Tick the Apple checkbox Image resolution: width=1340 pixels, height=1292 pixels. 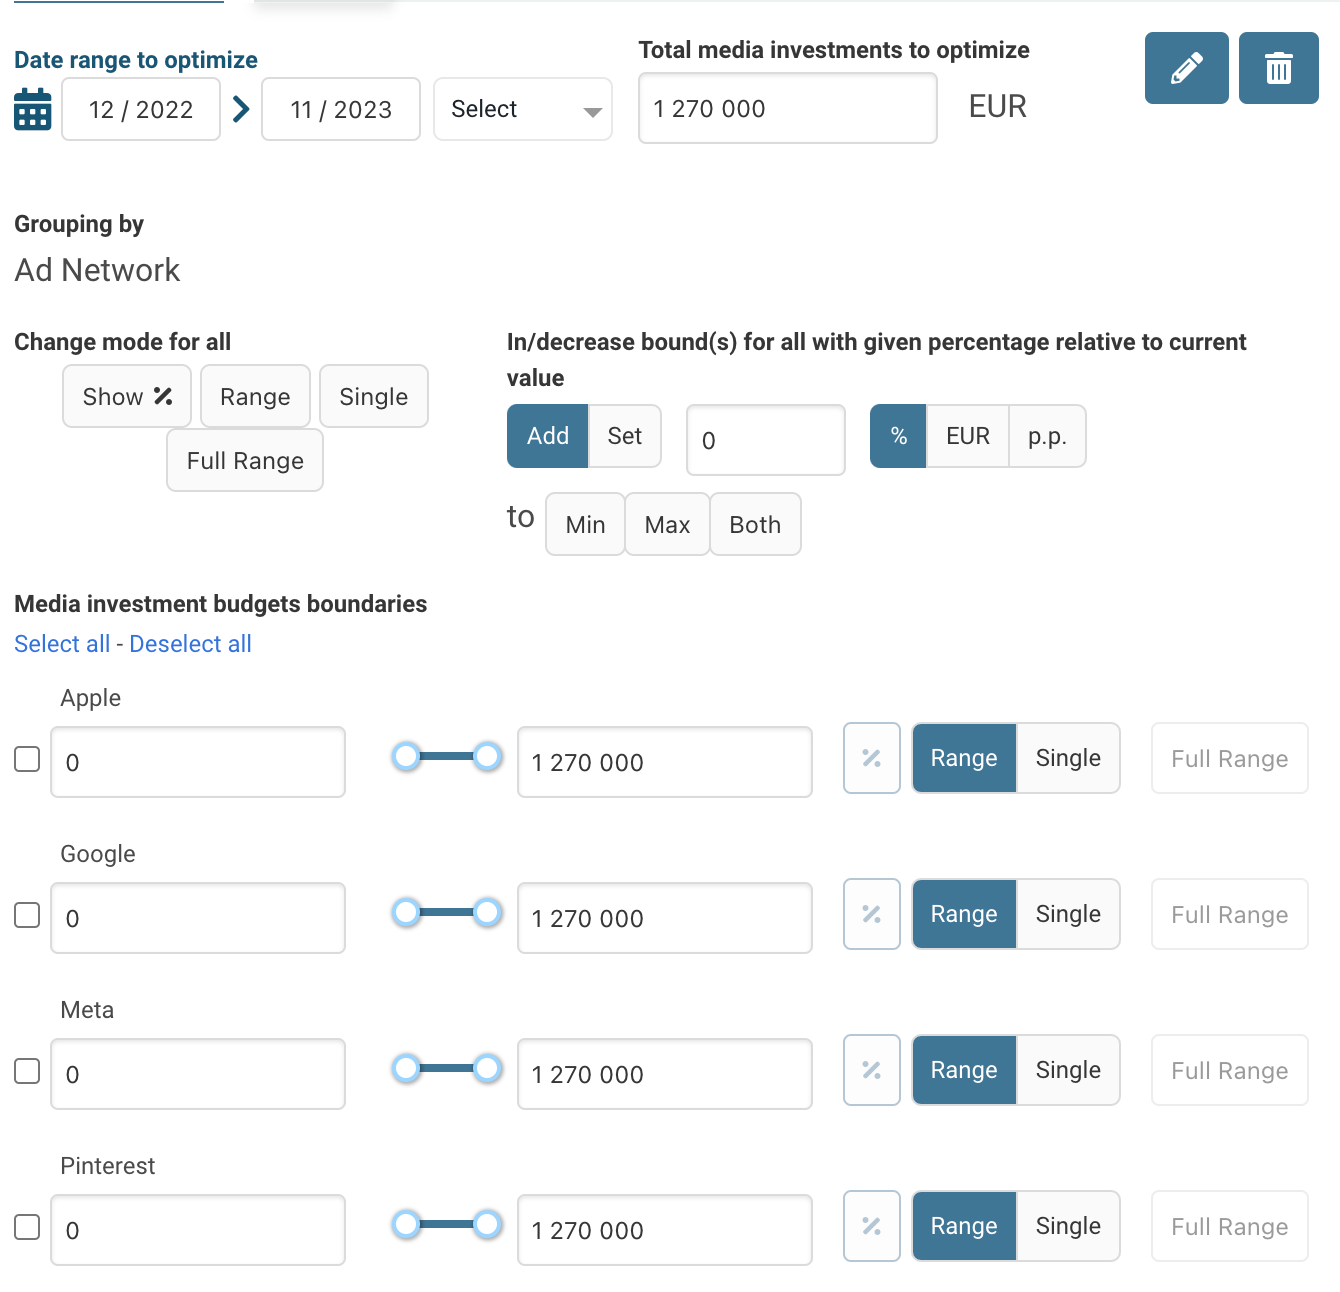27,759
